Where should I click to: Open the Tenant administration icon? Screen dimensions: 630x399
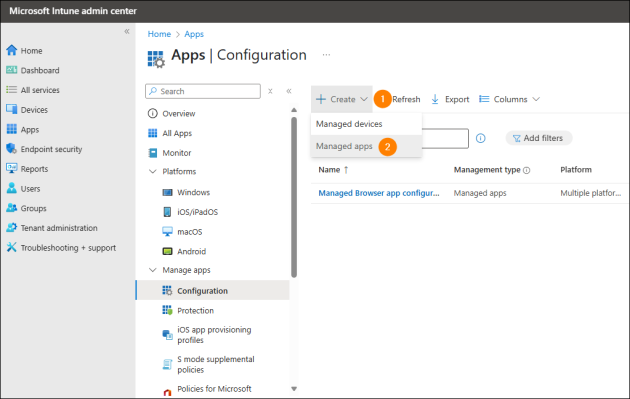tap(12, 227)
